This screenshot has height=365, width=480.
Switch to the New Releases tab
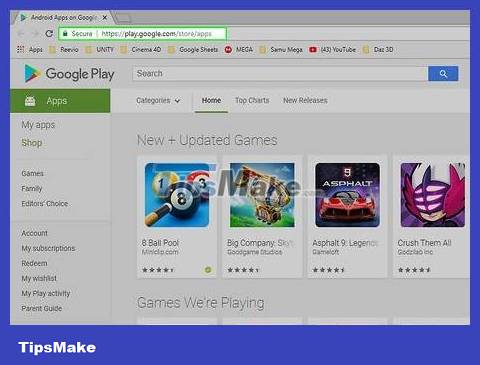point(305,100)
